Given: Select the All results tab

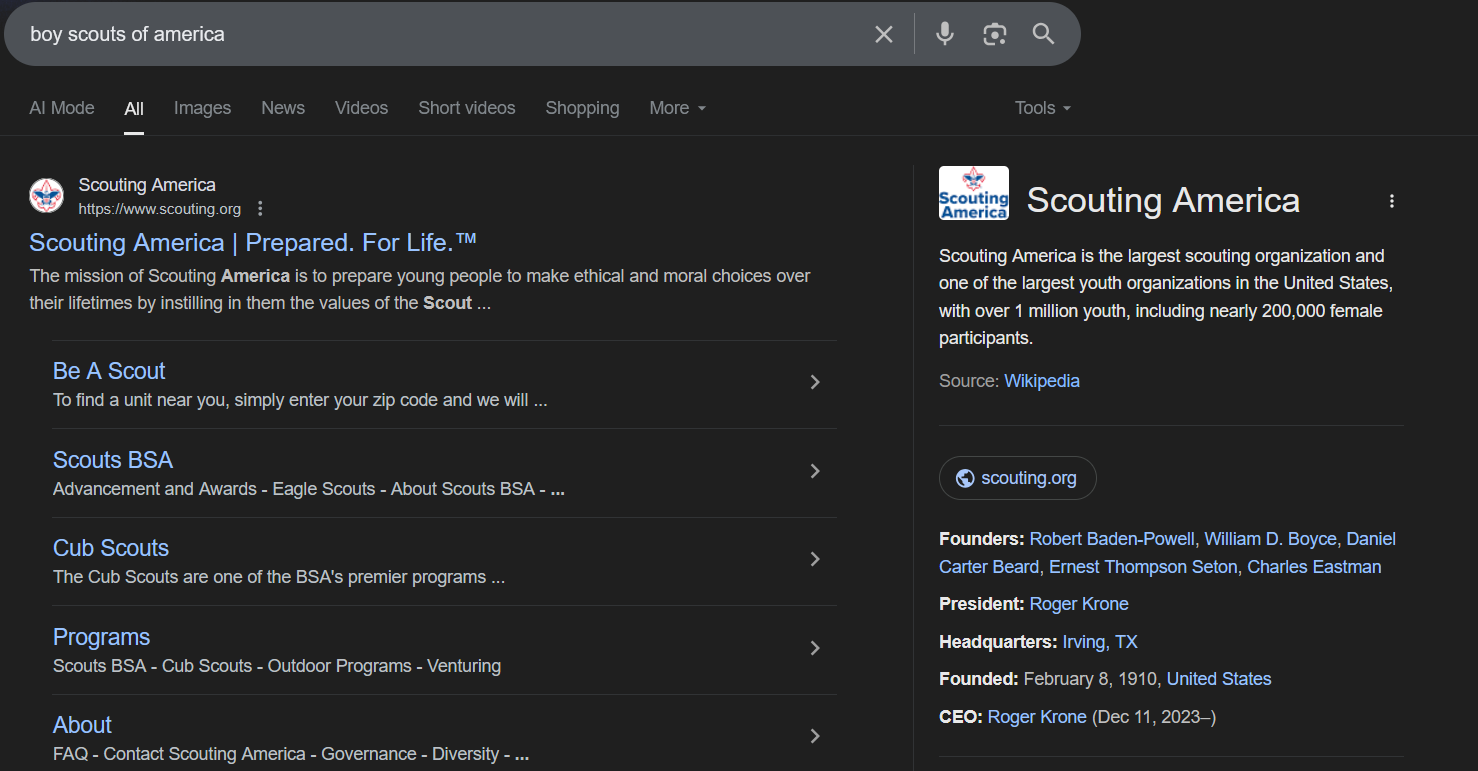Looking at the screenshot, I should click(x=134, y=108).
